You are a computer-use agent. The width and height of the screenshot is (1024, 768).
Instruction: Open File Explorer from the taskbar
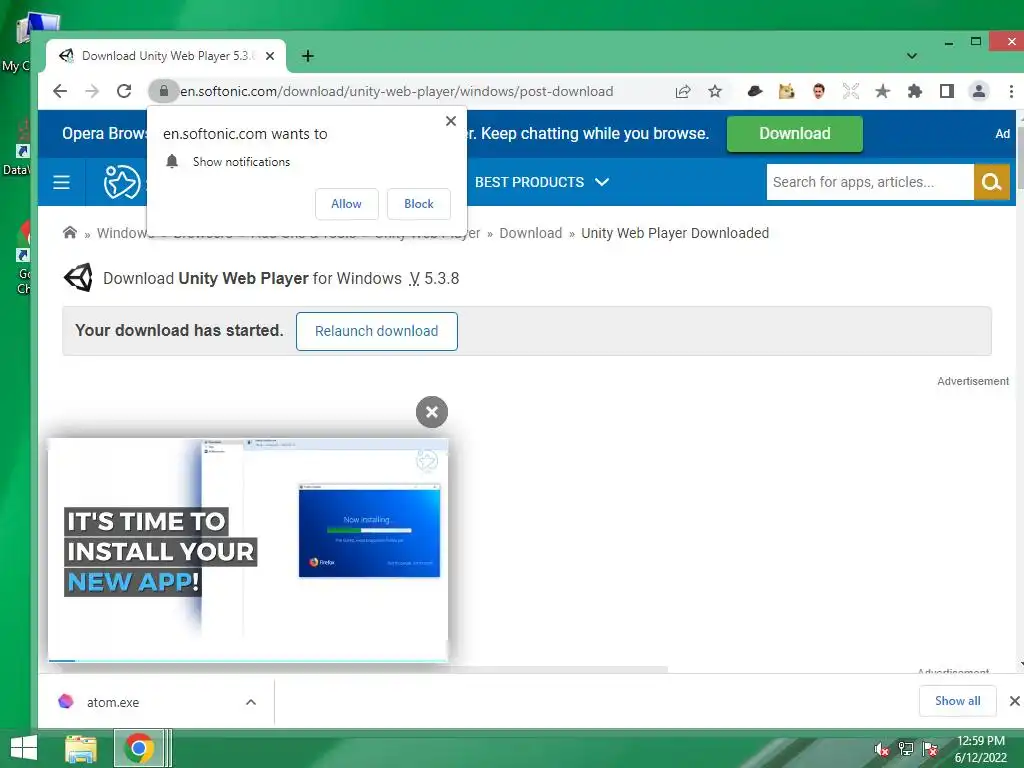point(81,748)
